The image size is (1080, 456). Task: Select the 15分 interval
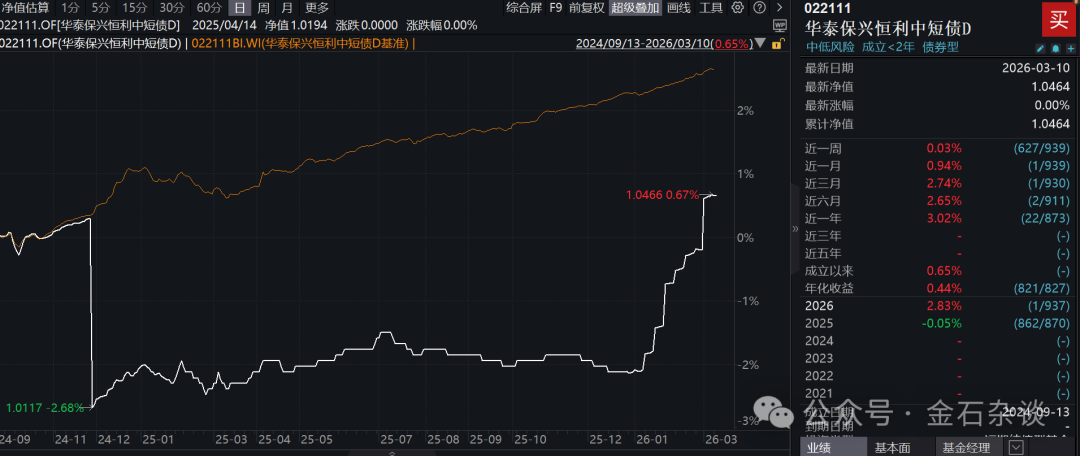click(134, 8)
